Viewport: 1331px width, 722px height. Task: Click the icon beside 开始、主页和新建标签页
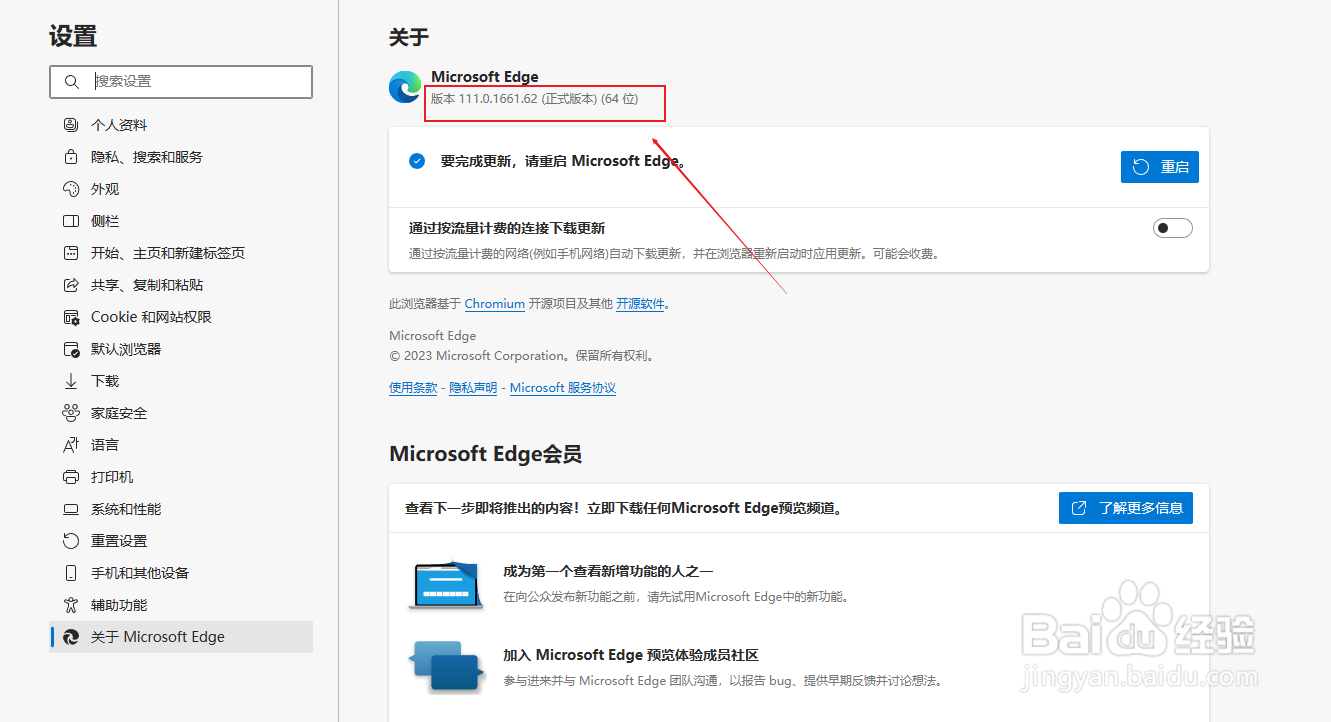71,253
